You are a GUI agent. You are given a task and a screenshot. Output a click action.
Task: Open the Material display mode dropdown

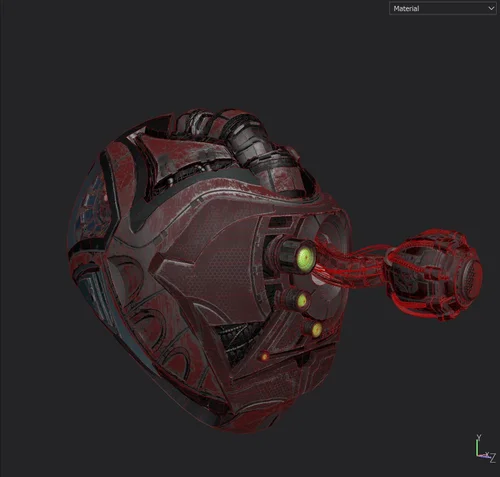coord(443,8)
